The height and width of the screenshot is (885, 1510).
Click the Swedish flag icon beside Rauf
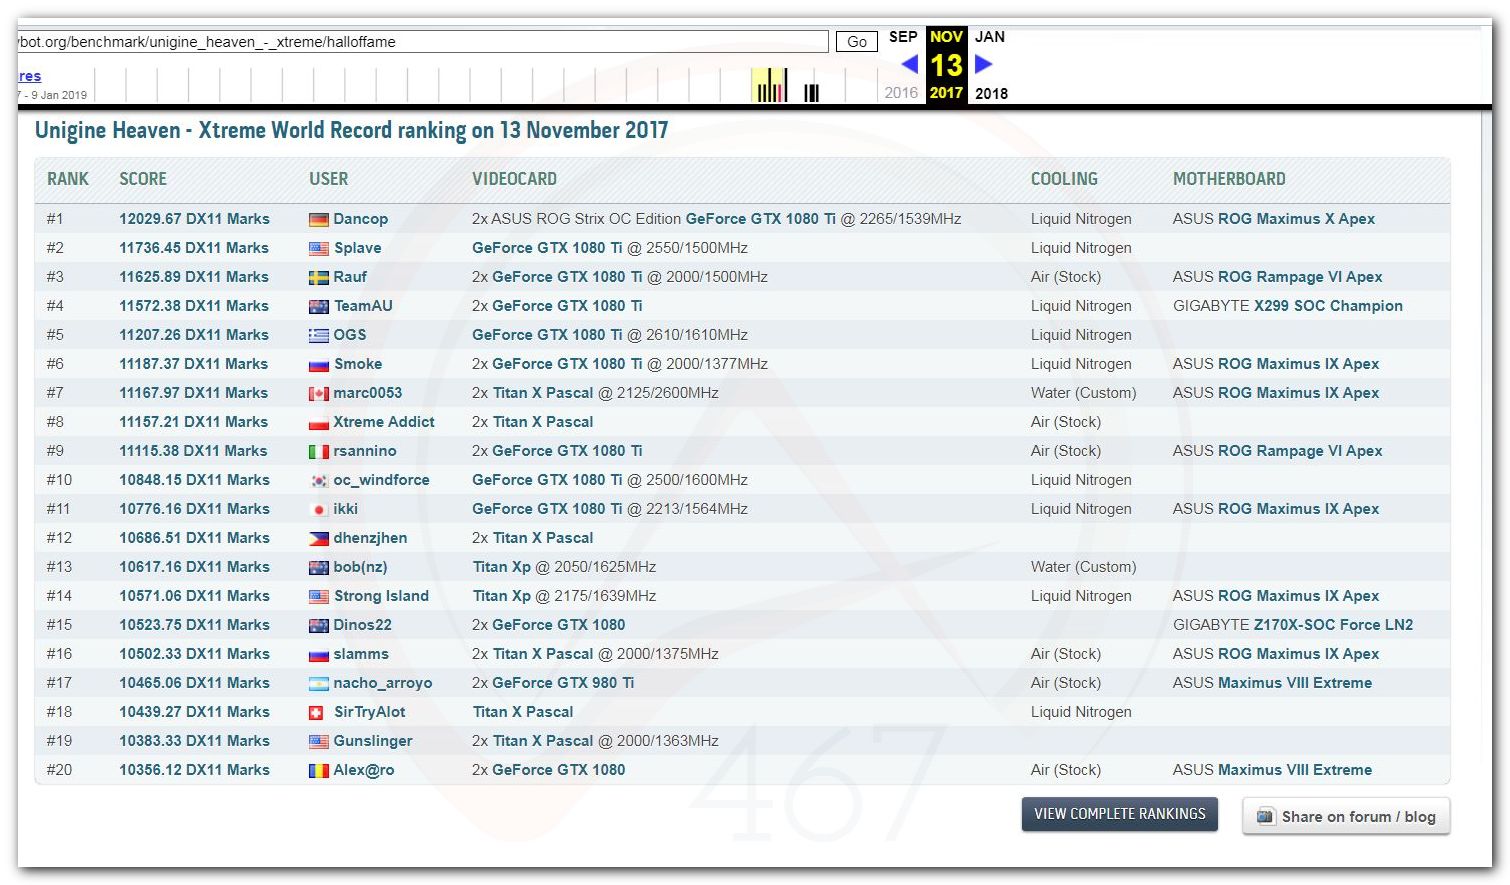tap(318, 278)
